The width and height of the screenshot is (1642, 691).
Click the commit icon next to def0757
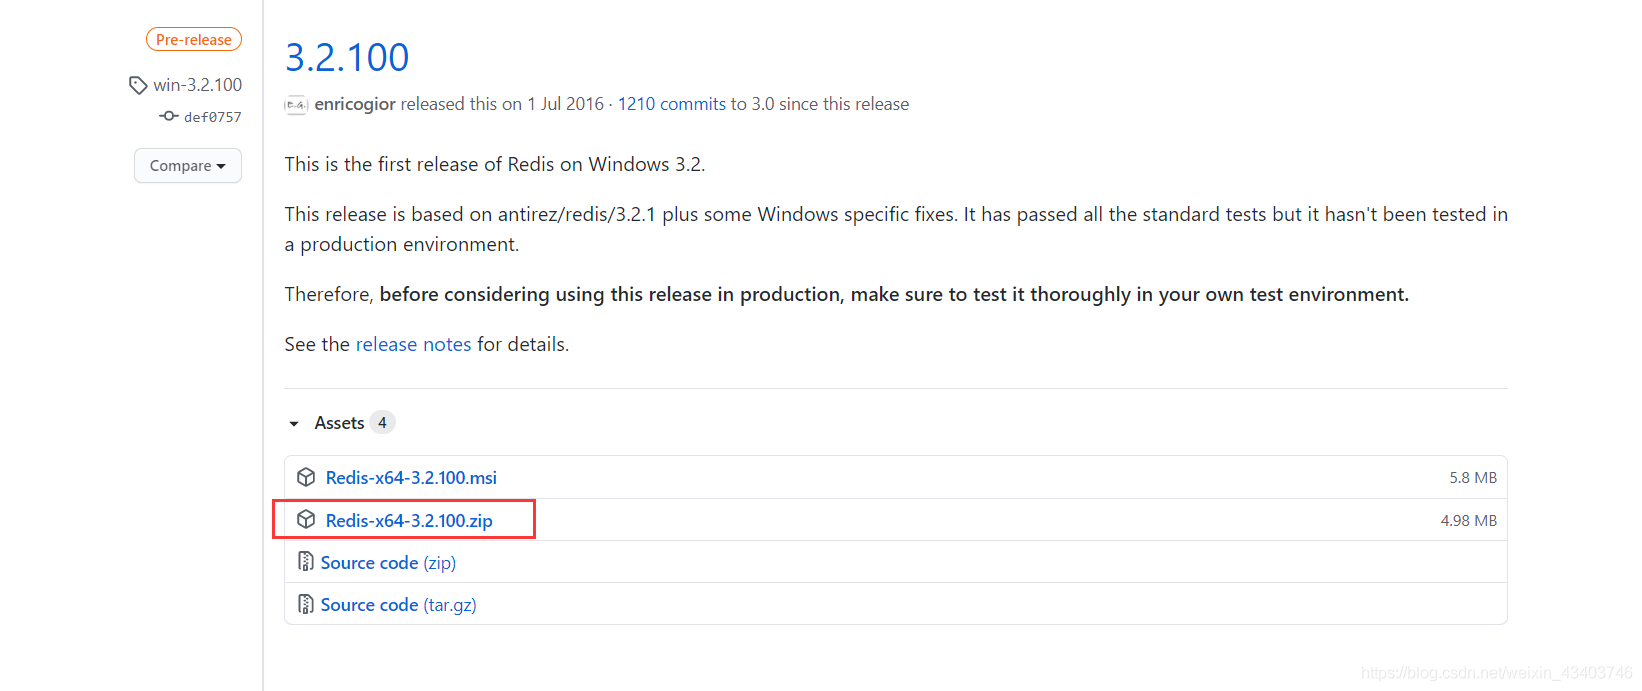tap(169, 116)
